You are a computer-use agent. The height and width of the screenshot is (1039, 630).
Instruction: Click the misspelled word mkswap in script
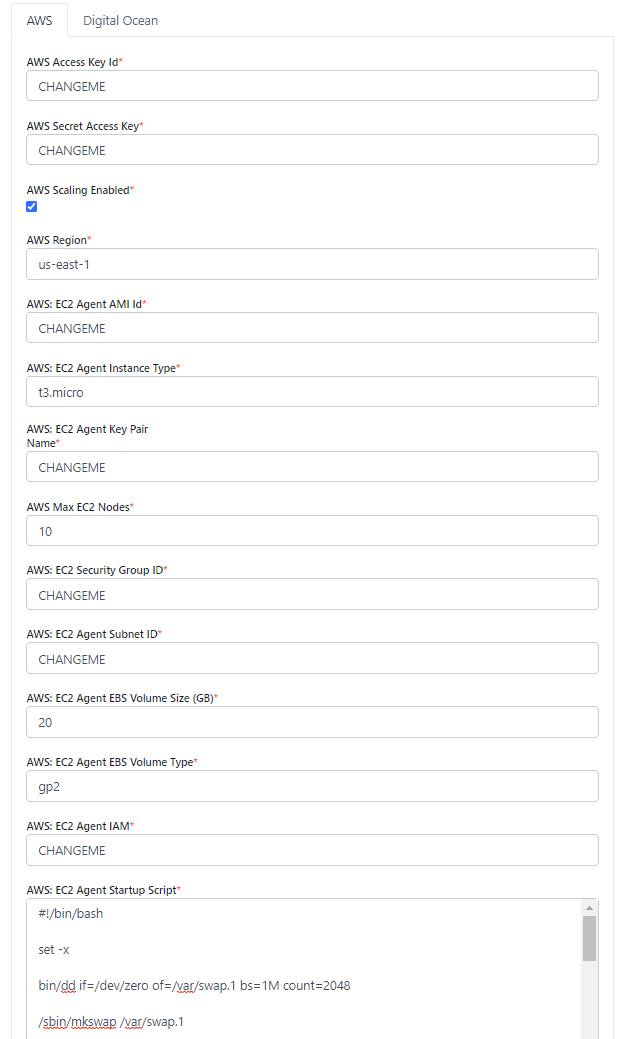tap(94, 1021)
